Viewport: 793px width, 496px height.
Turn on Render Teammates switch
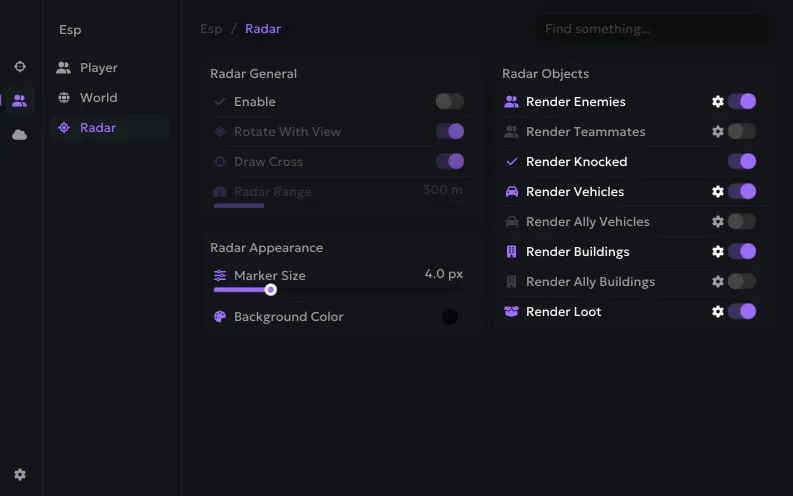(x=742, y=131)
